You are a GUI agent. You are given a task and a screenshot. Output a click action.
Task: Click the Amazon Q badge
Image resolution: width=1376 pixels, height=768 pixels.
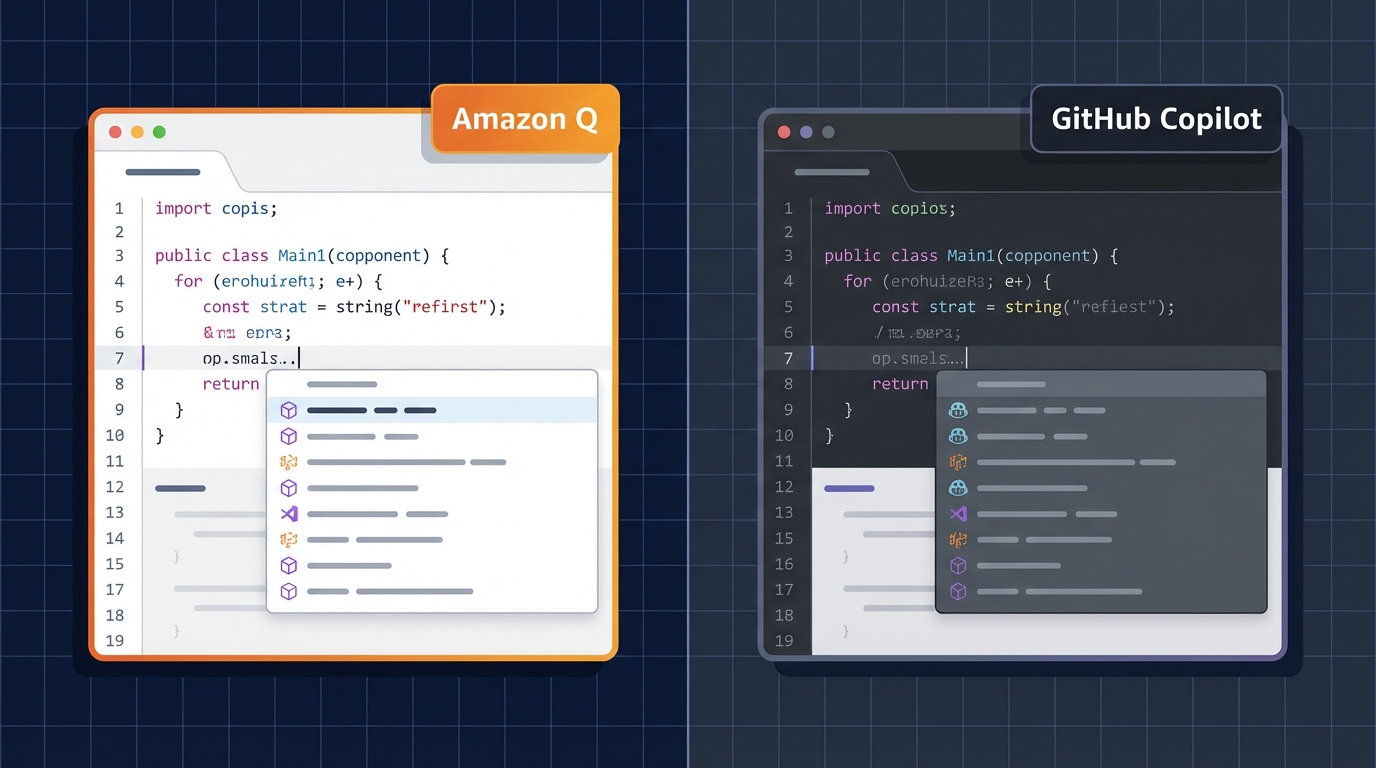(525, 119)
